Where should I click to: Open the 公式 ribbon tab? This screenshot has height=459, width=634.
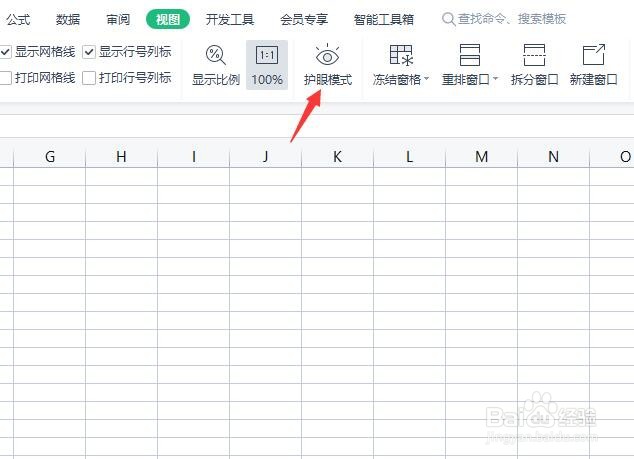(18, 19)
